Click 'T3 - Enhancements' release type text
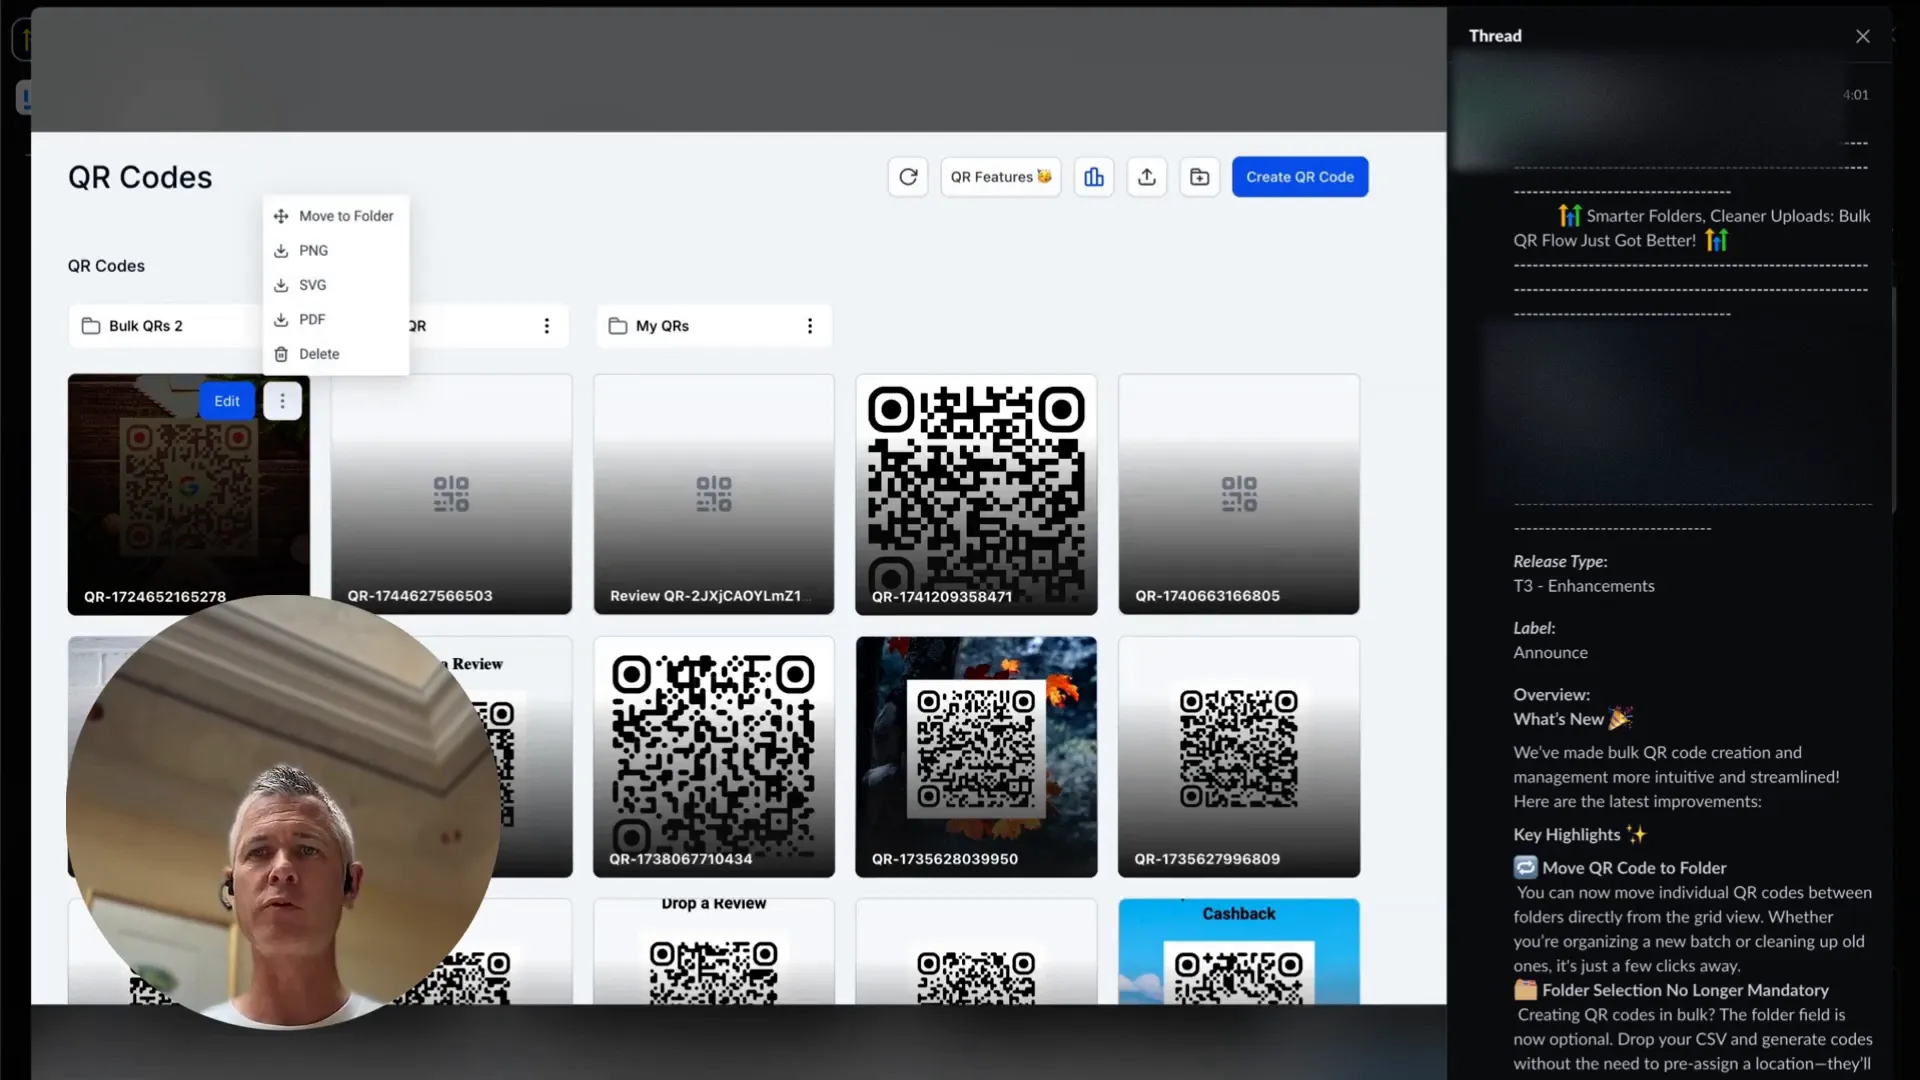Viewport: 1920px width, 1080px height. pos(1583,586)
